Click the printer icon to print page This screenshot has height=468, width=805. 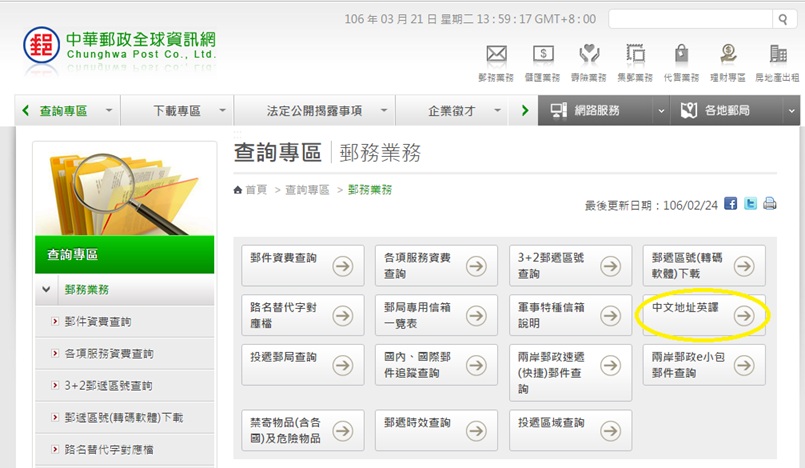pos(770,203)
